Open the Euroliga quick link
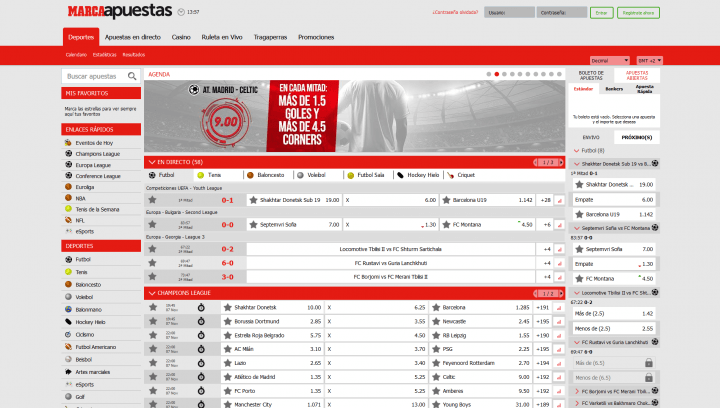Screen dimensions: 720x408 85,187
